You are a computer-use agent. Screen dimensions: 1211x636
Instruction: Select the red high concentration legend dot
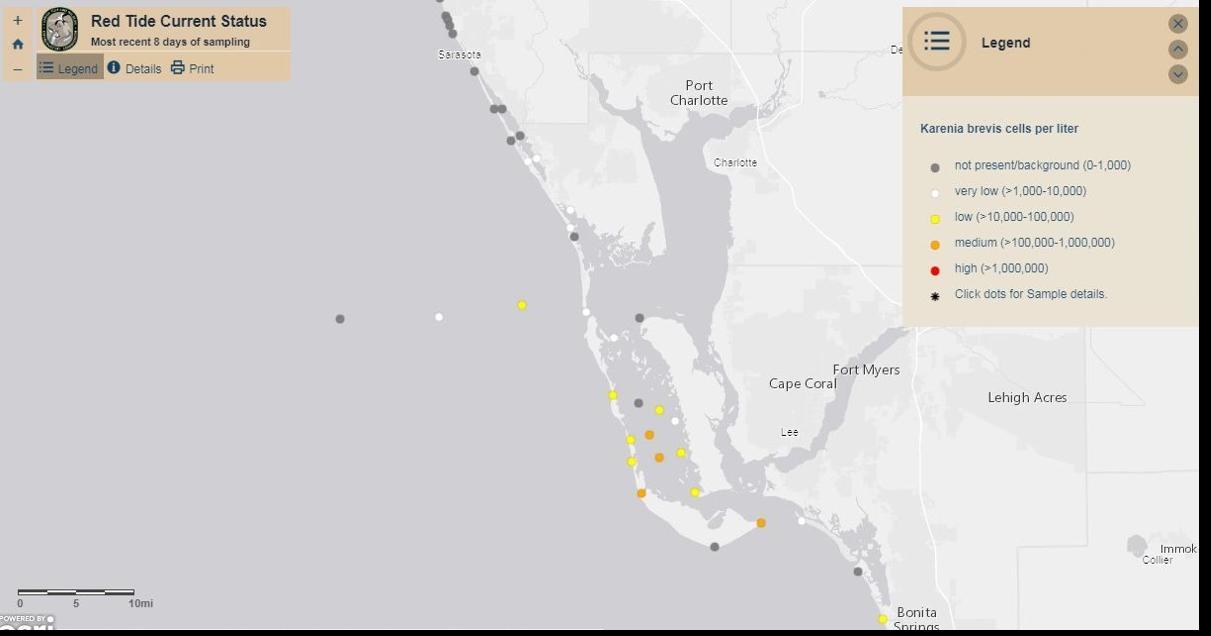click(x=932, y=268)
